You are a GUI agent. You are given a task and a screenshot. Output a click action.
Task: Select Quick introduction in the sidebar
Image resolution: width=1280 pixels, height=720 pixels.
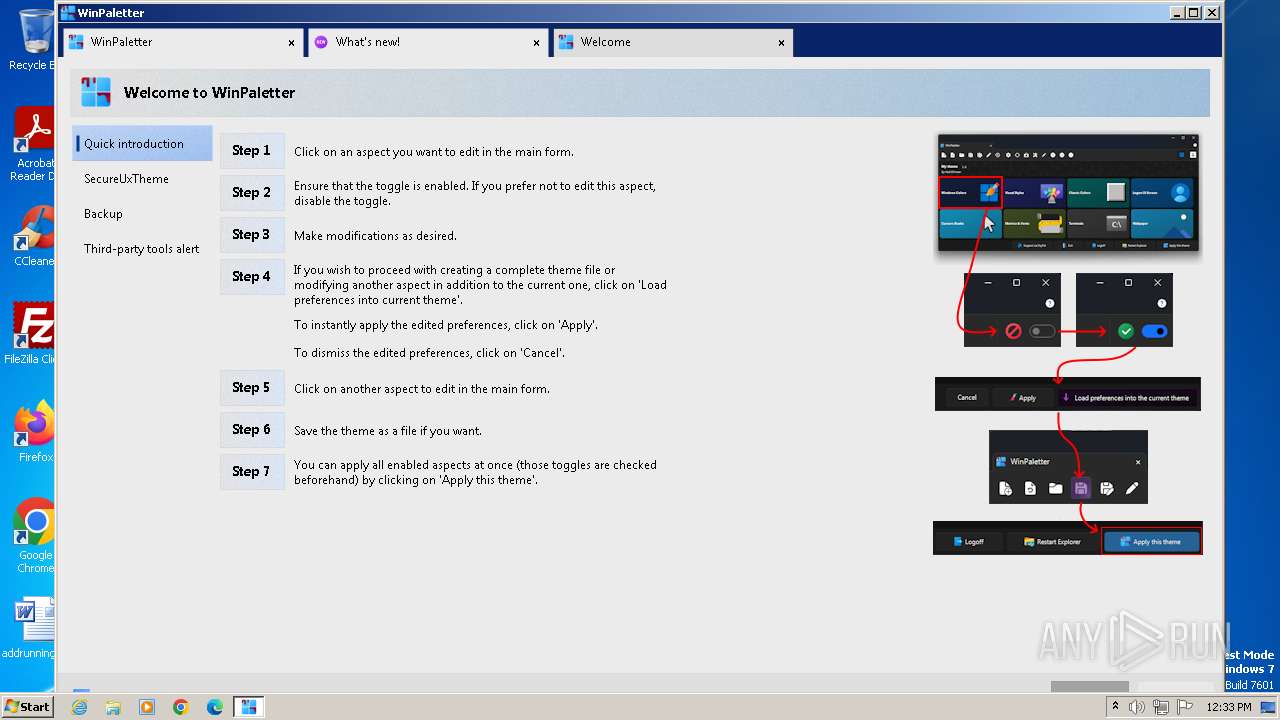(142, 143)
